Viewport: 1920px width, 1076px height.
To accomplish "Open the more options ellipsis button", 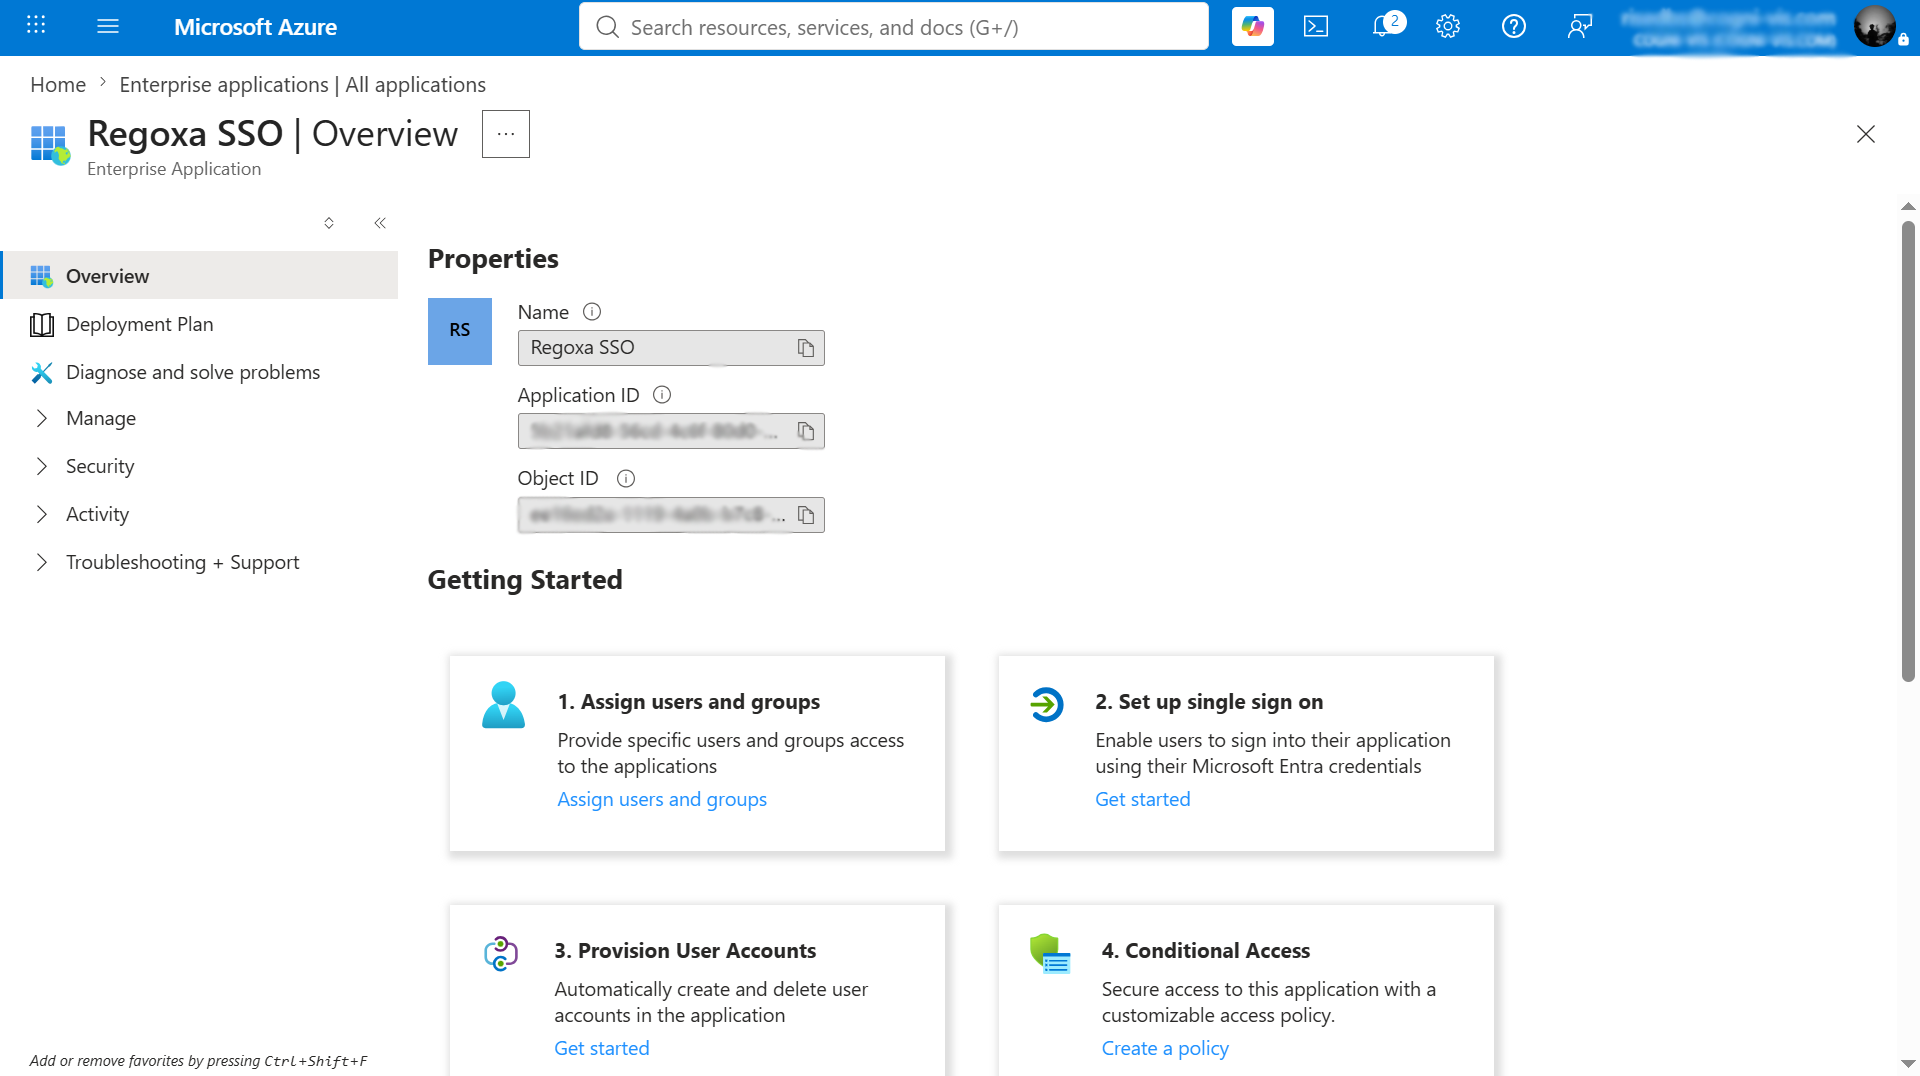I will (506, 134).
